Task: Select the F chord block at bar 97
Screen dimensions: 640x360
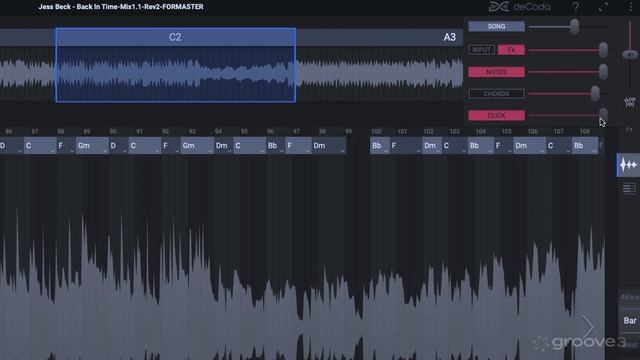Action: [x=299, y=146]
